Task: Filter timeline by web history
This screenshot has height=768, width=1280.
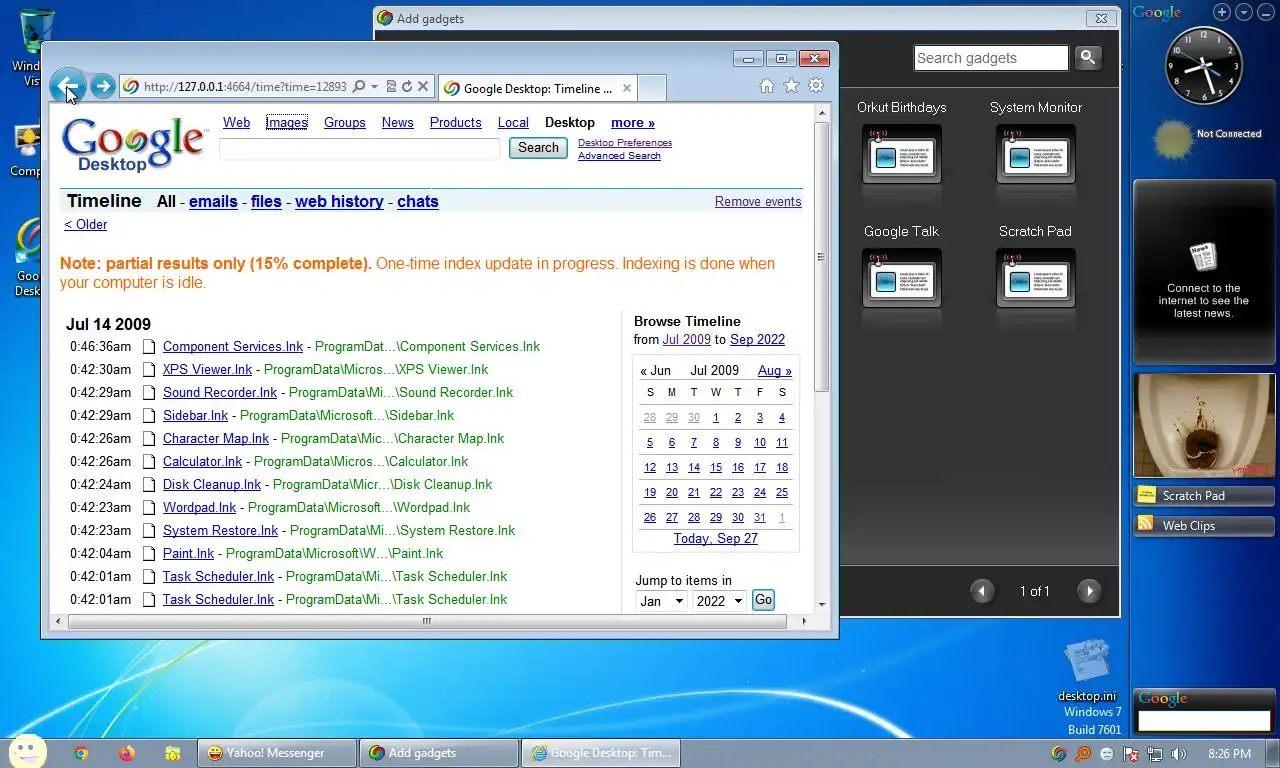Action: coord(339,201)
